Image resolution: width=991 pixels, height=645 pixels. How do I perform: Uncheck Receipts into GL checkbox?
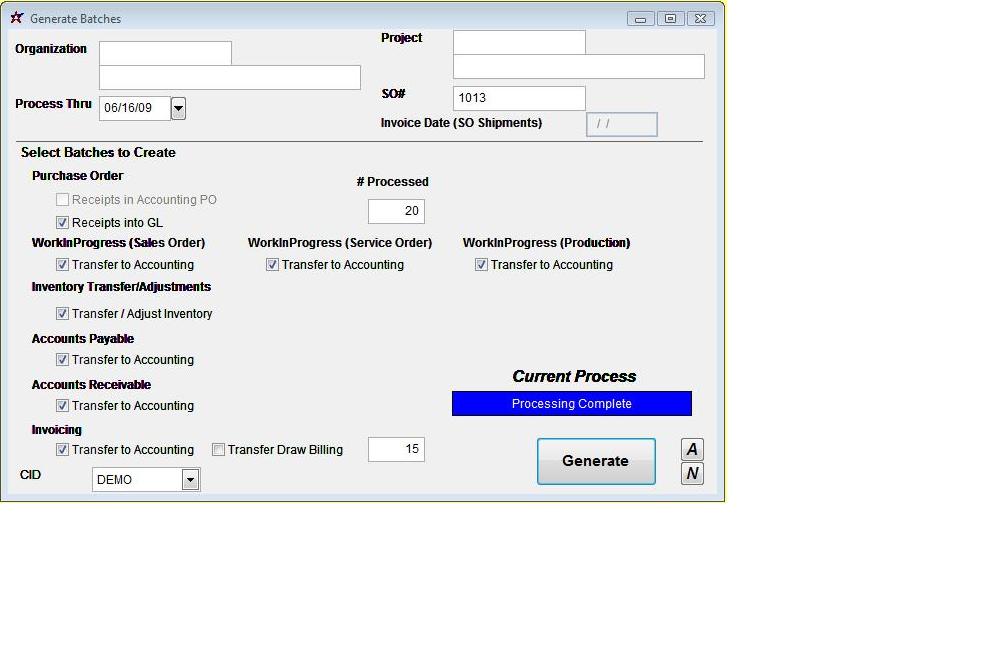(x=62, y=223)
